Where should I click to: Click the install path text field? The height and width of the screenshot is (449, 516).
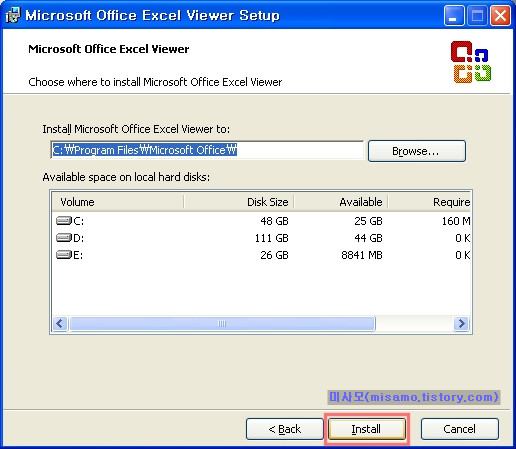tap(207, 150)
